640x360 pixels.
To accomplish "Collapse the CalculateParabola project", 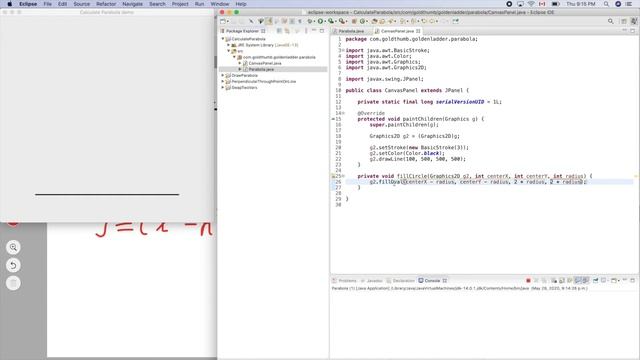I will 223,39.
